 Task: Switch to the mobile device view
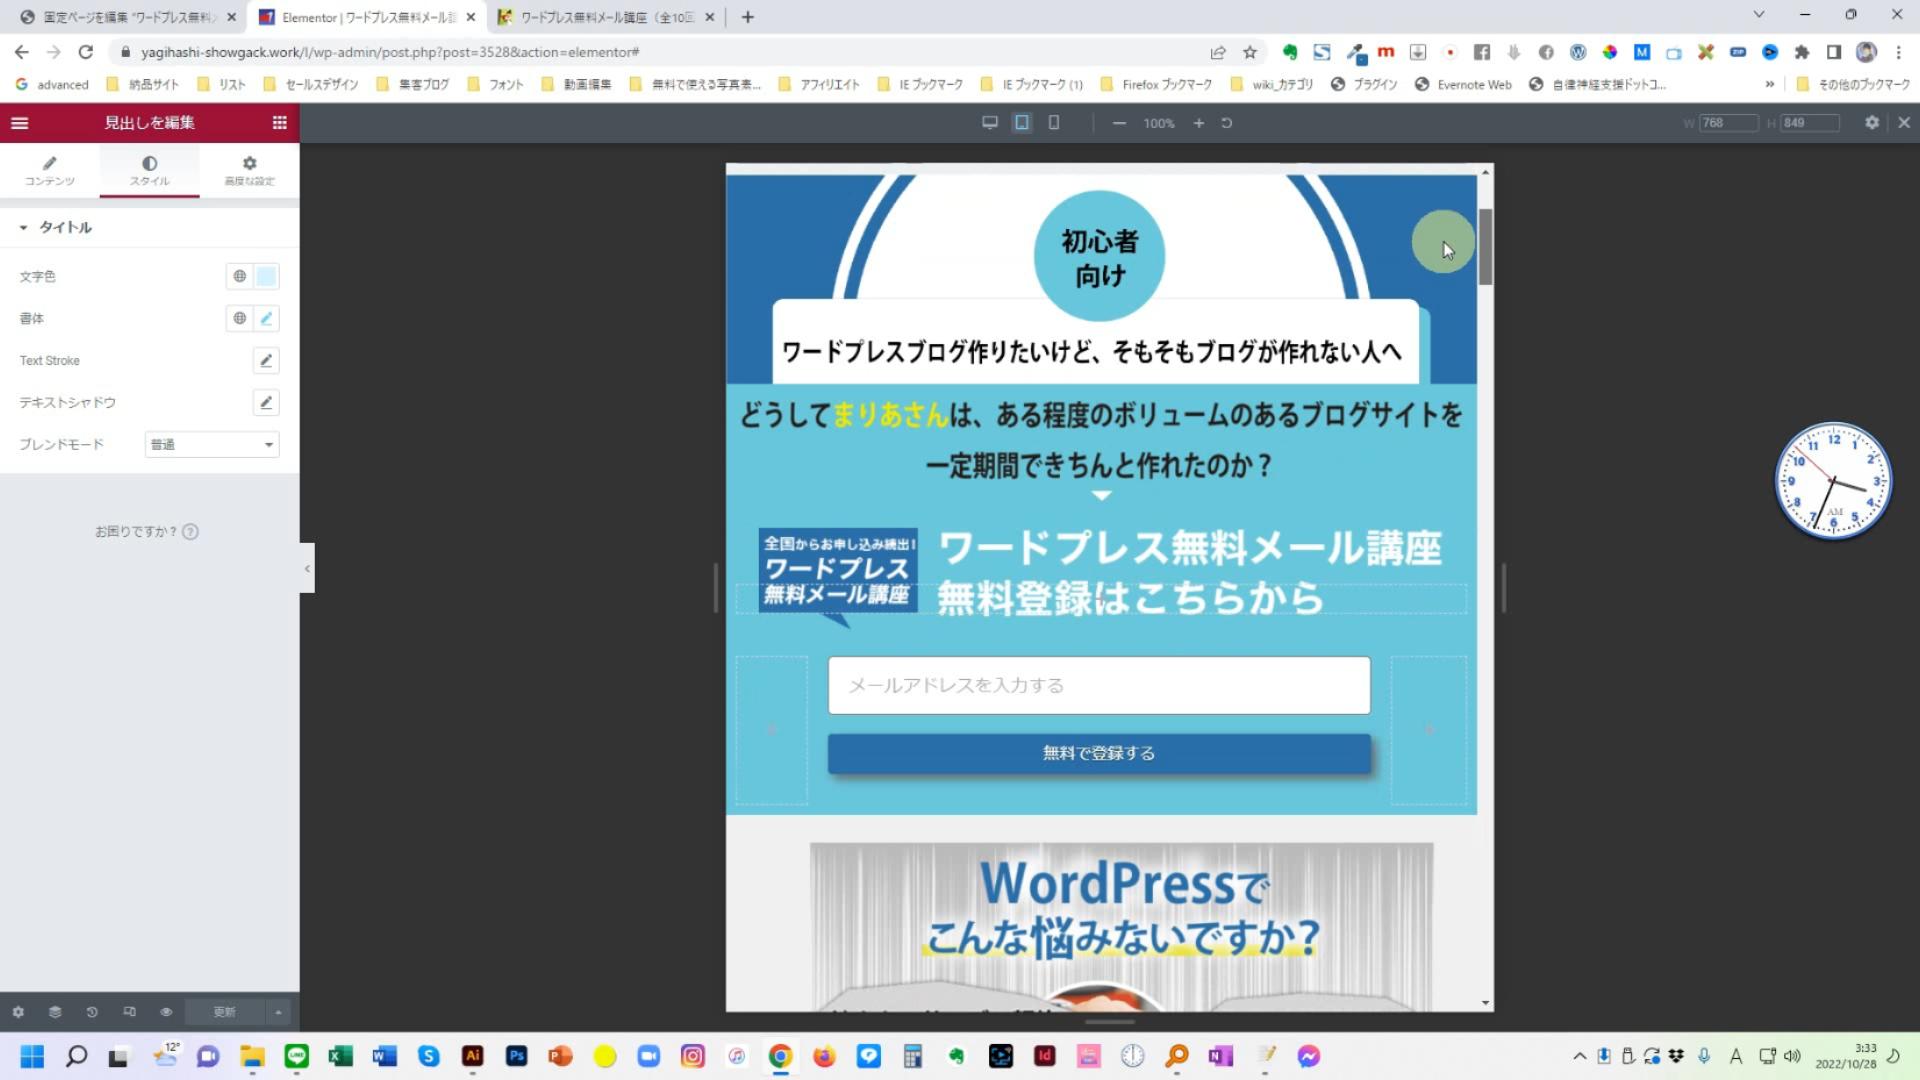pos(1053,123)
